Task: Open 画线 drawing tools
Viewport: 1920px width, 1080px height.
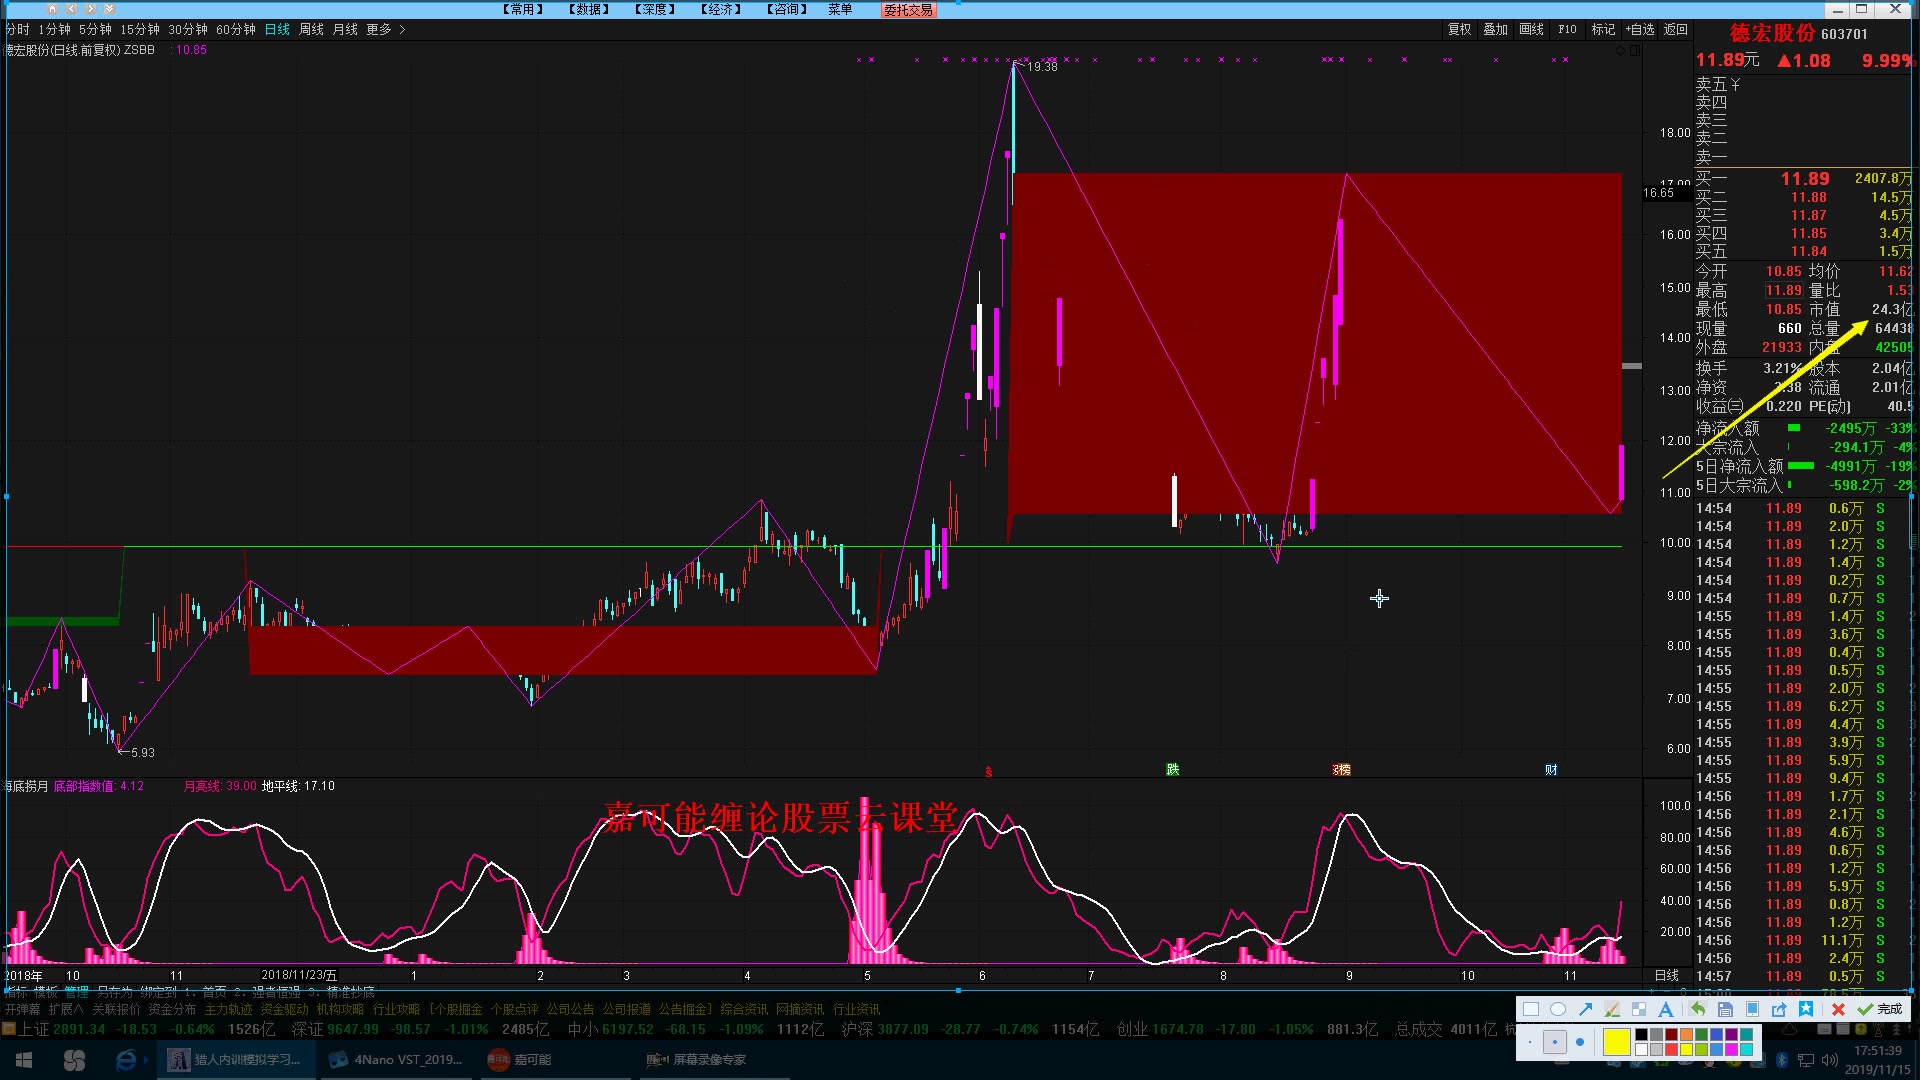Action: click(1531, 30)
